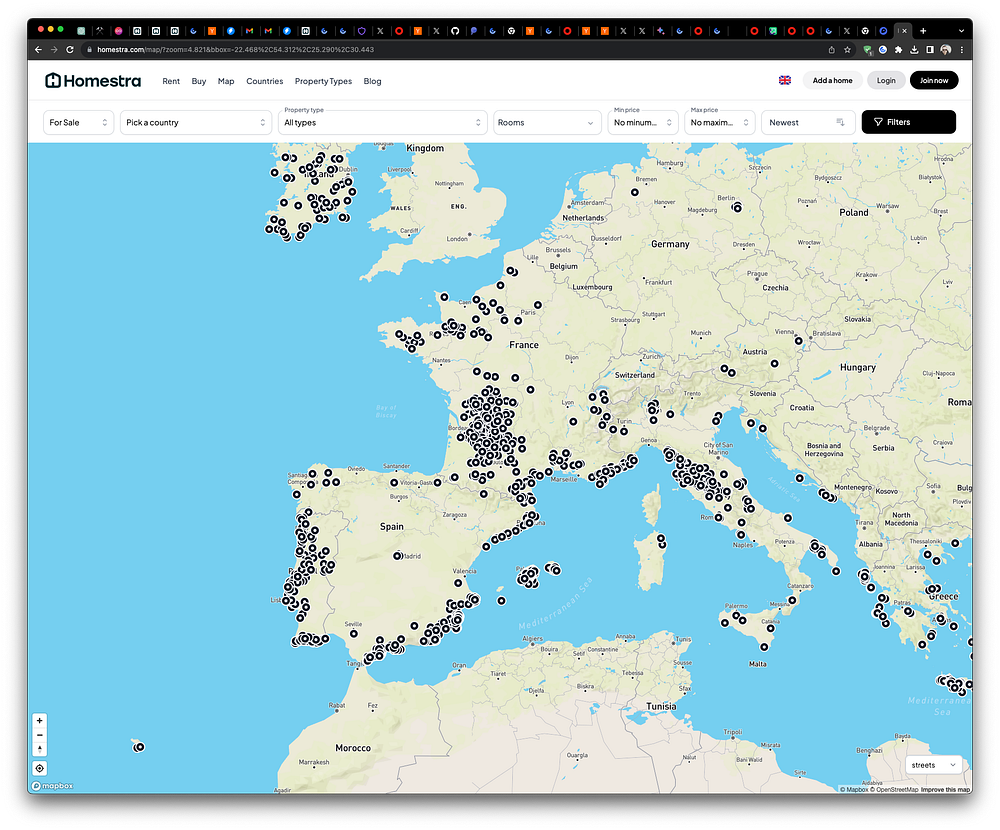Open the Pick a country dropdown
Image resolution: width=1000 pixels, height=830 pixels.
pyautogui.click(x=196, y=122)
